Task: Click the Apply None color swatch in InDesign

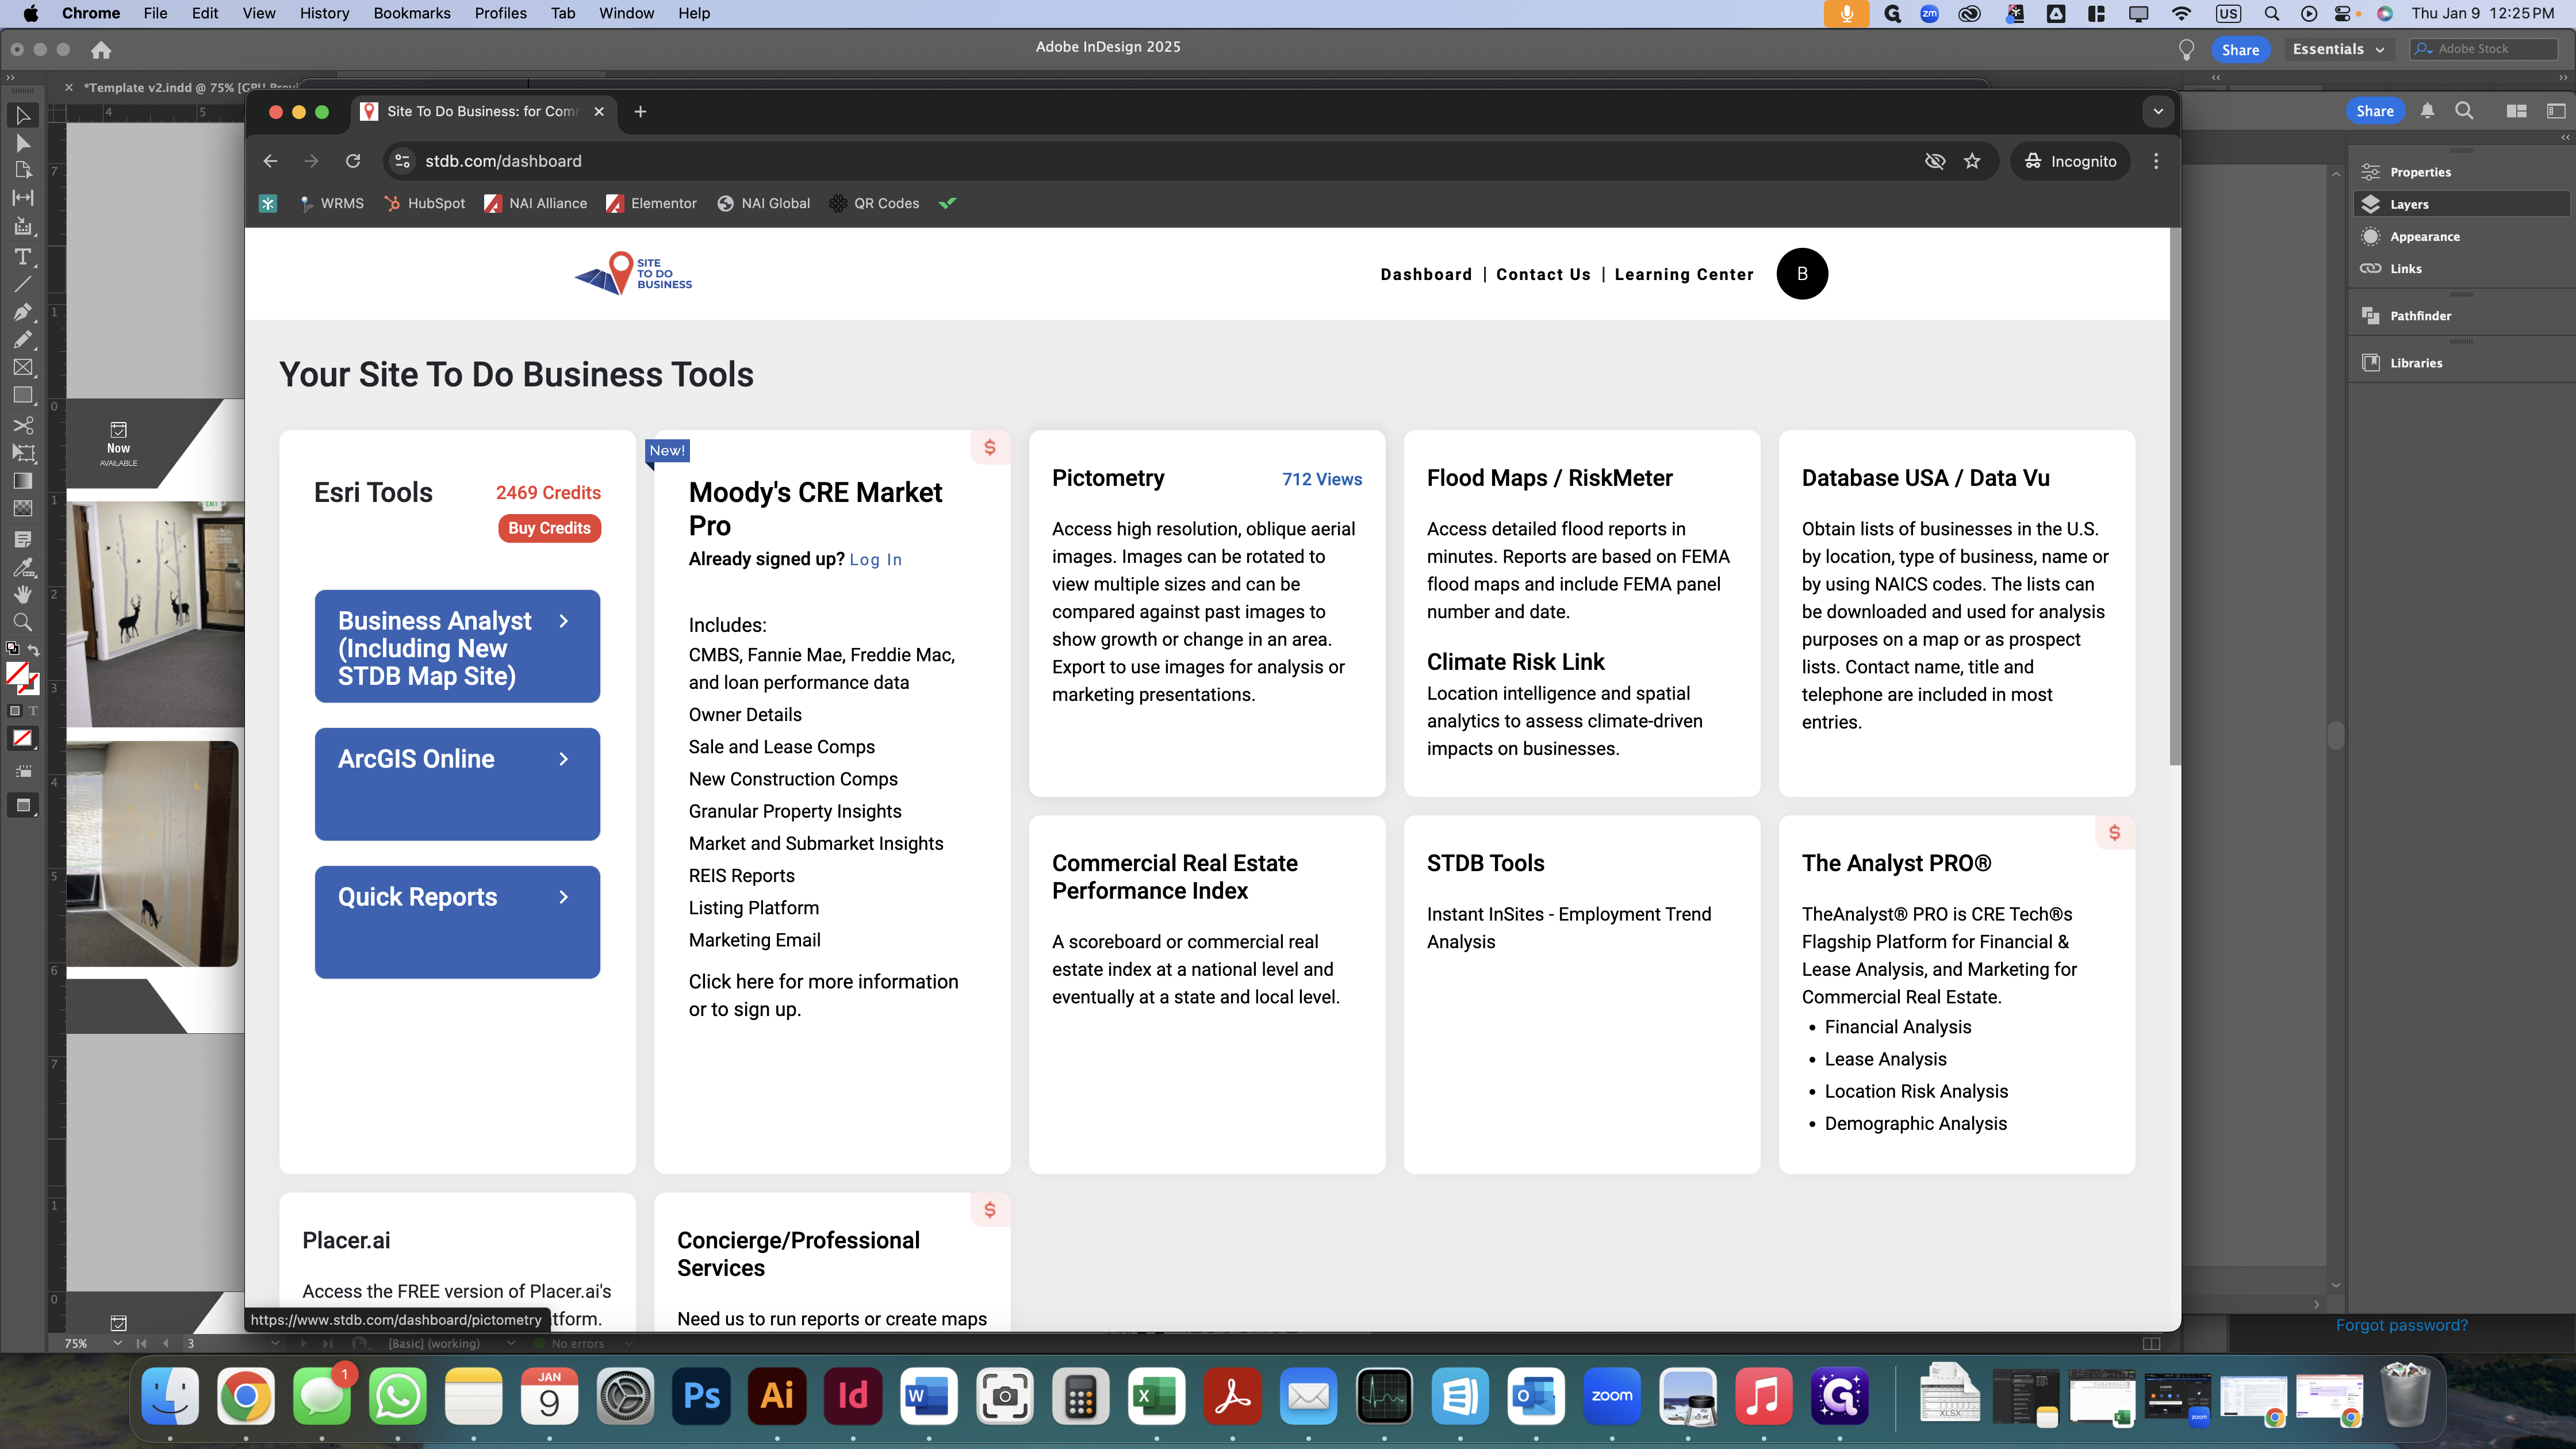Action: pos(22,739)
